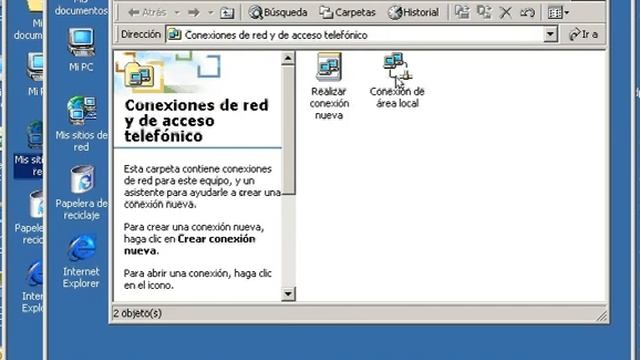
Task: Open the Búsqueda search pane
Action: [x=278, y=13]
